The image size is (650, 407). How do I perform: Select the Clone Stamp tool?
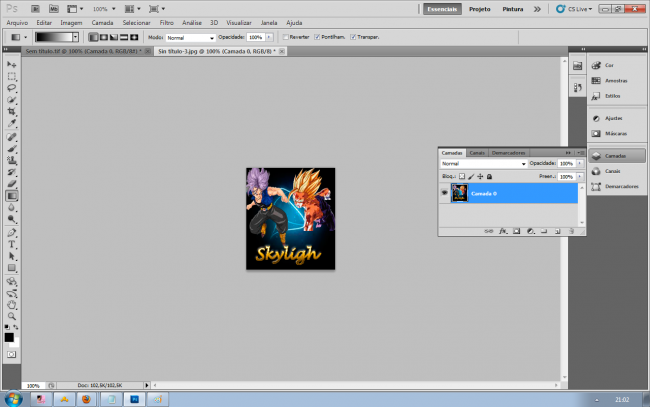pos(12,160)
